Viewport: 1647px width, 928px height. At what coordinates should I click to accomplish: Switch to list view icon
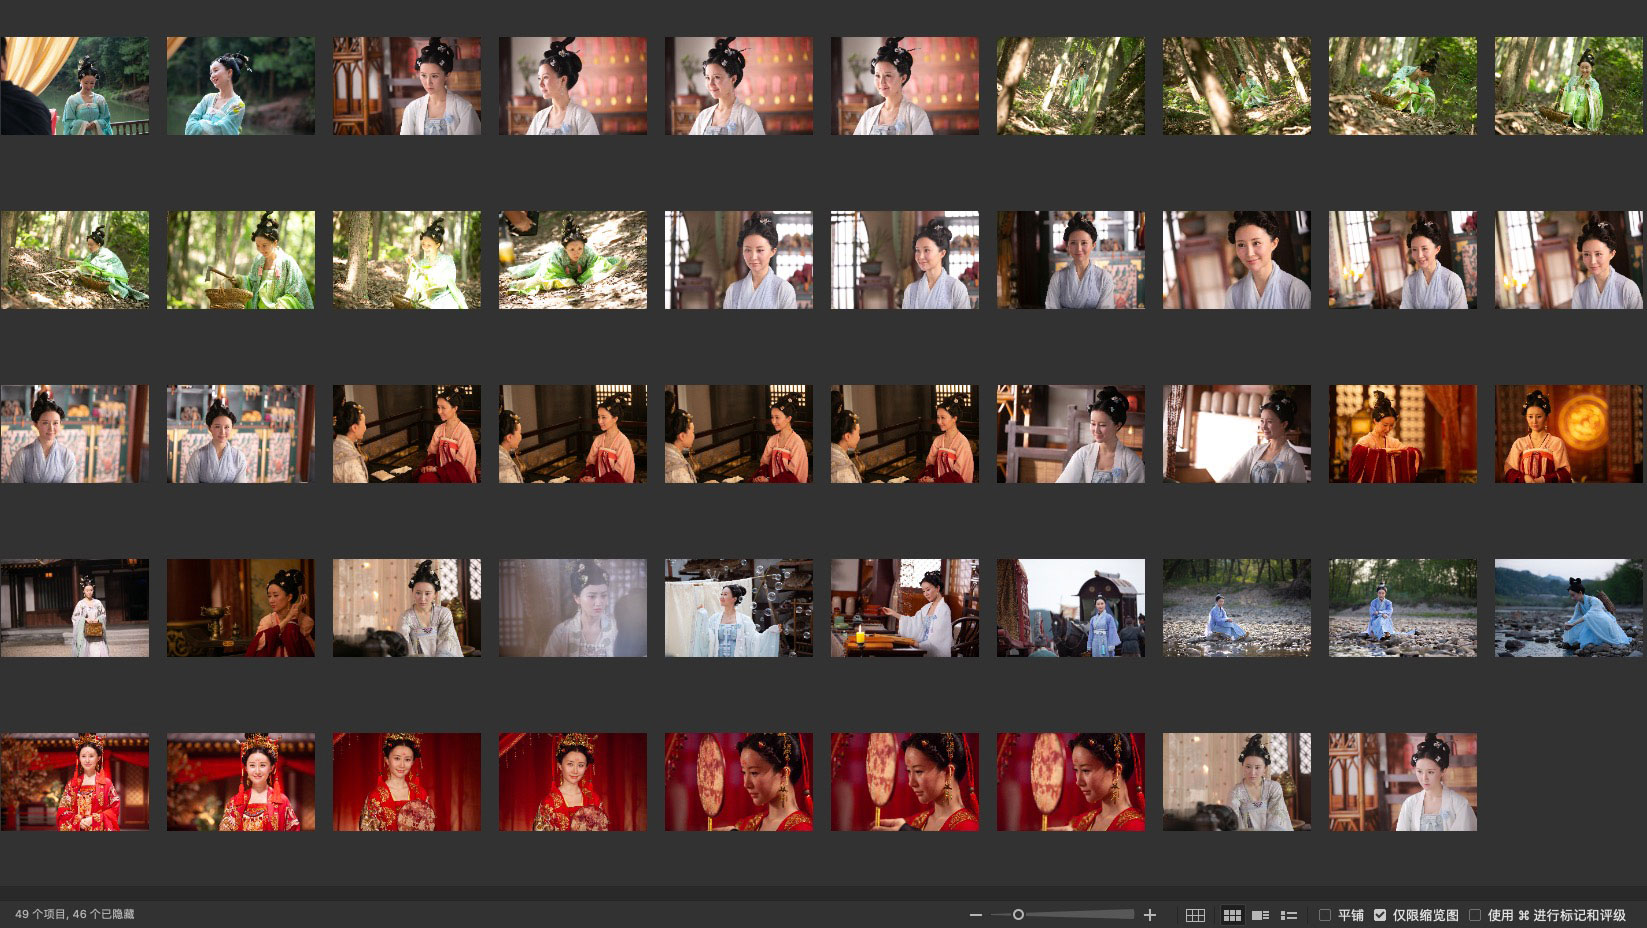tap(1289, 915)
